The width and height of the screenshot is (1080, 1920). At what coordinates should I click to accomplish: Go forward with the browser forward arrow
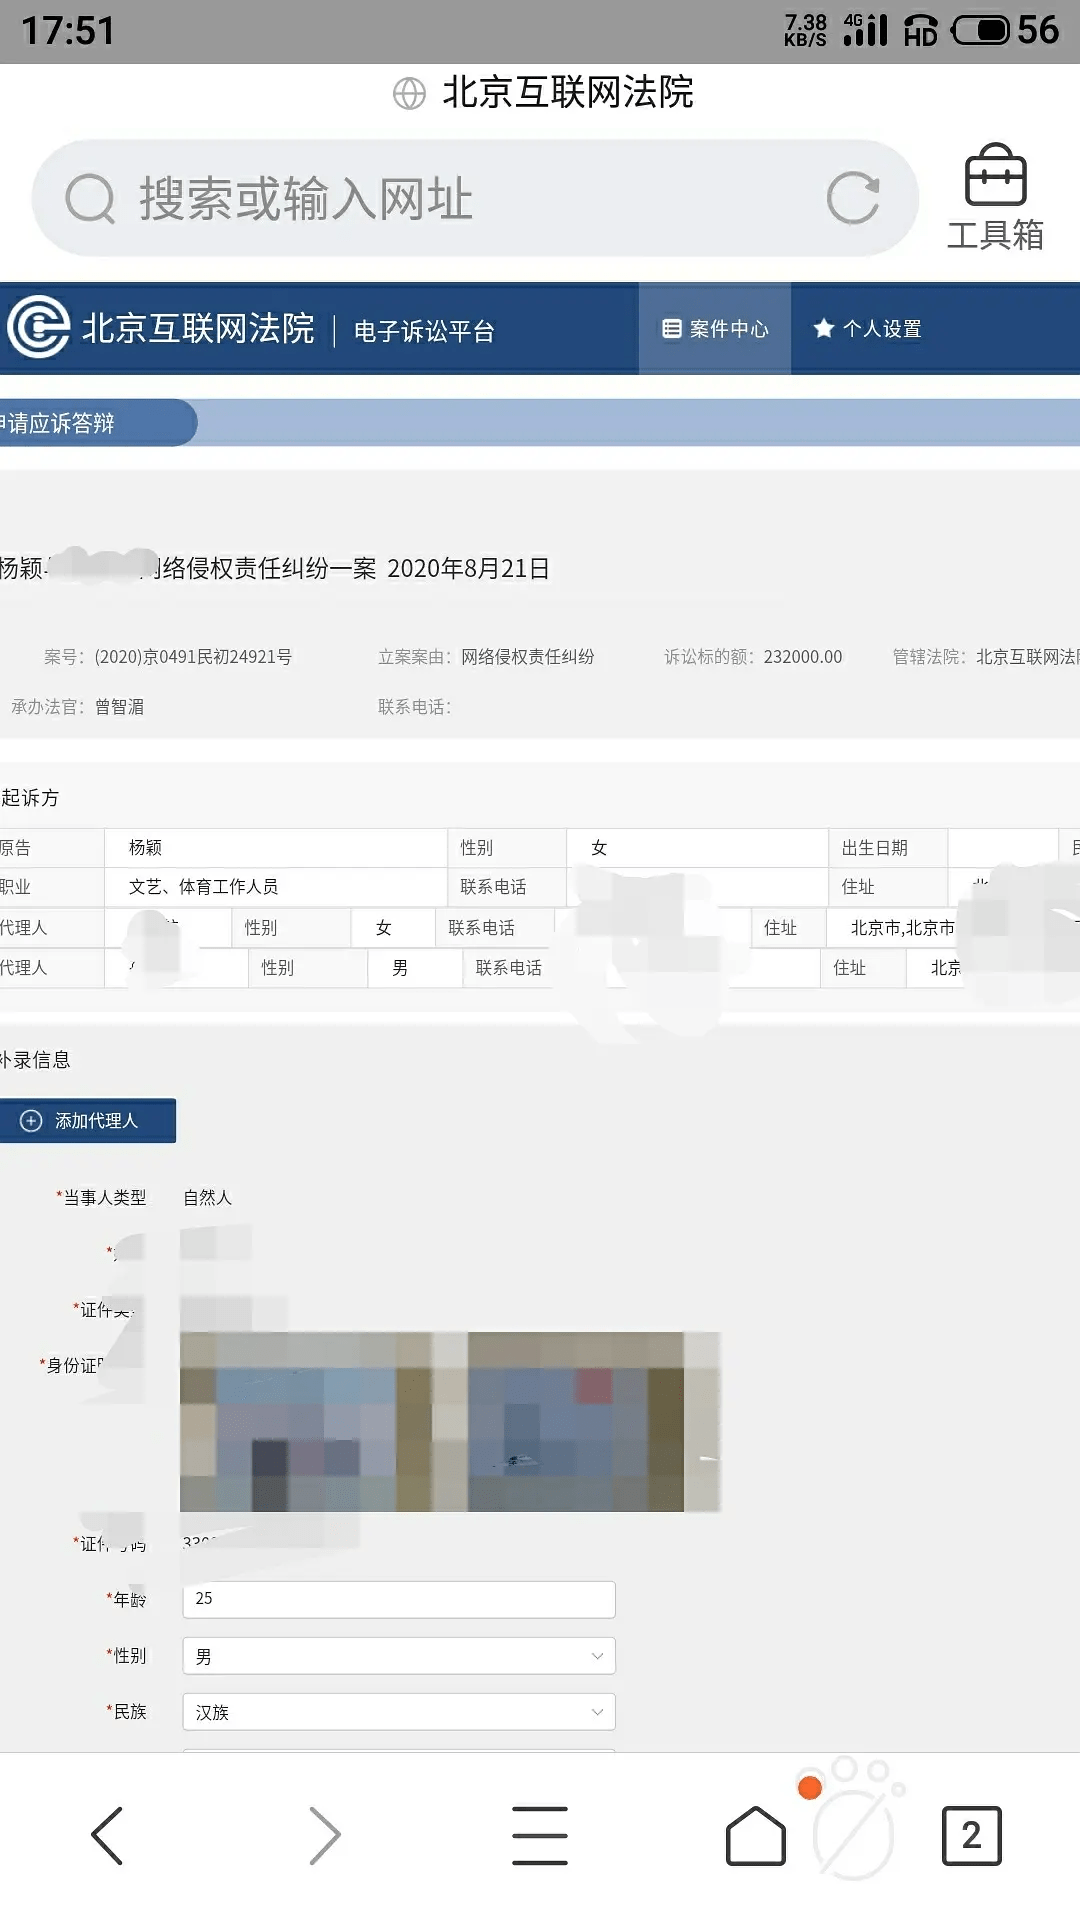[324, 1835]
